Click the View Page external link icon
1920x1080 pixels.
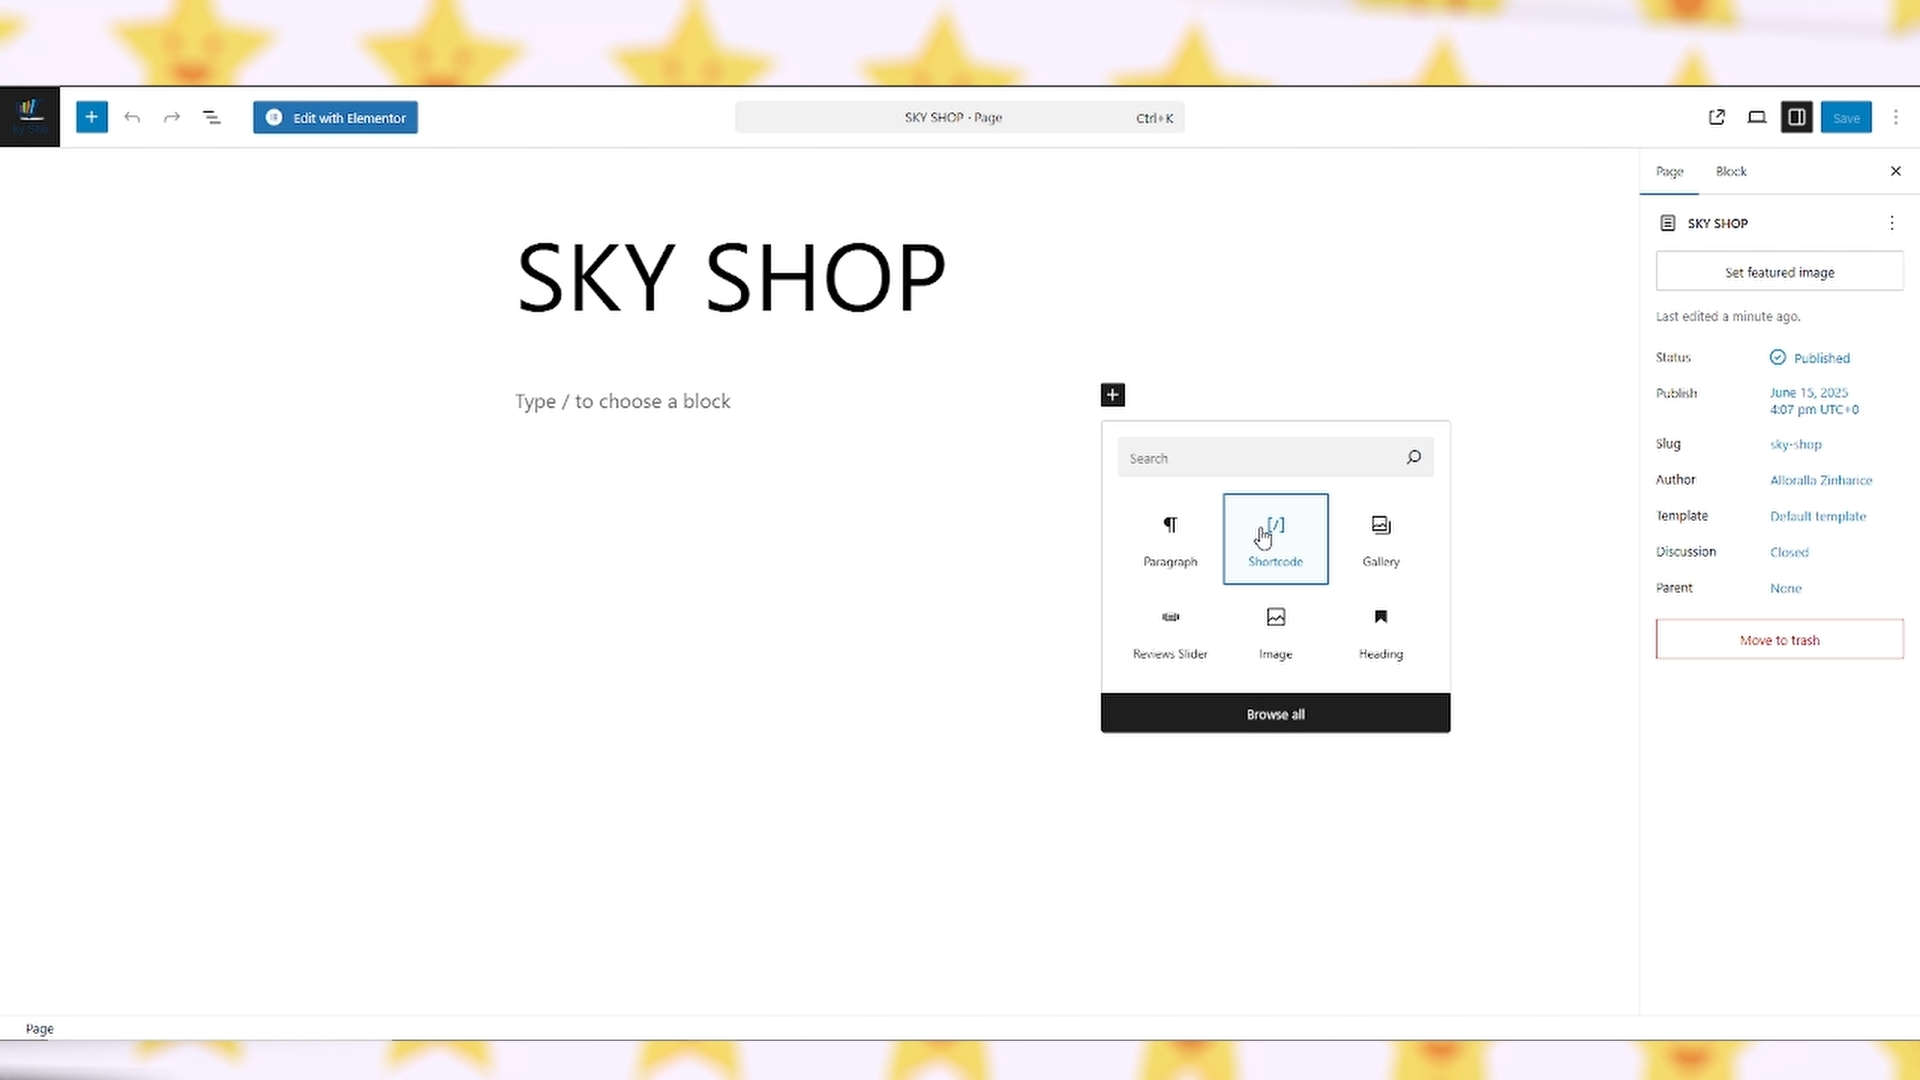[1717, 117]
